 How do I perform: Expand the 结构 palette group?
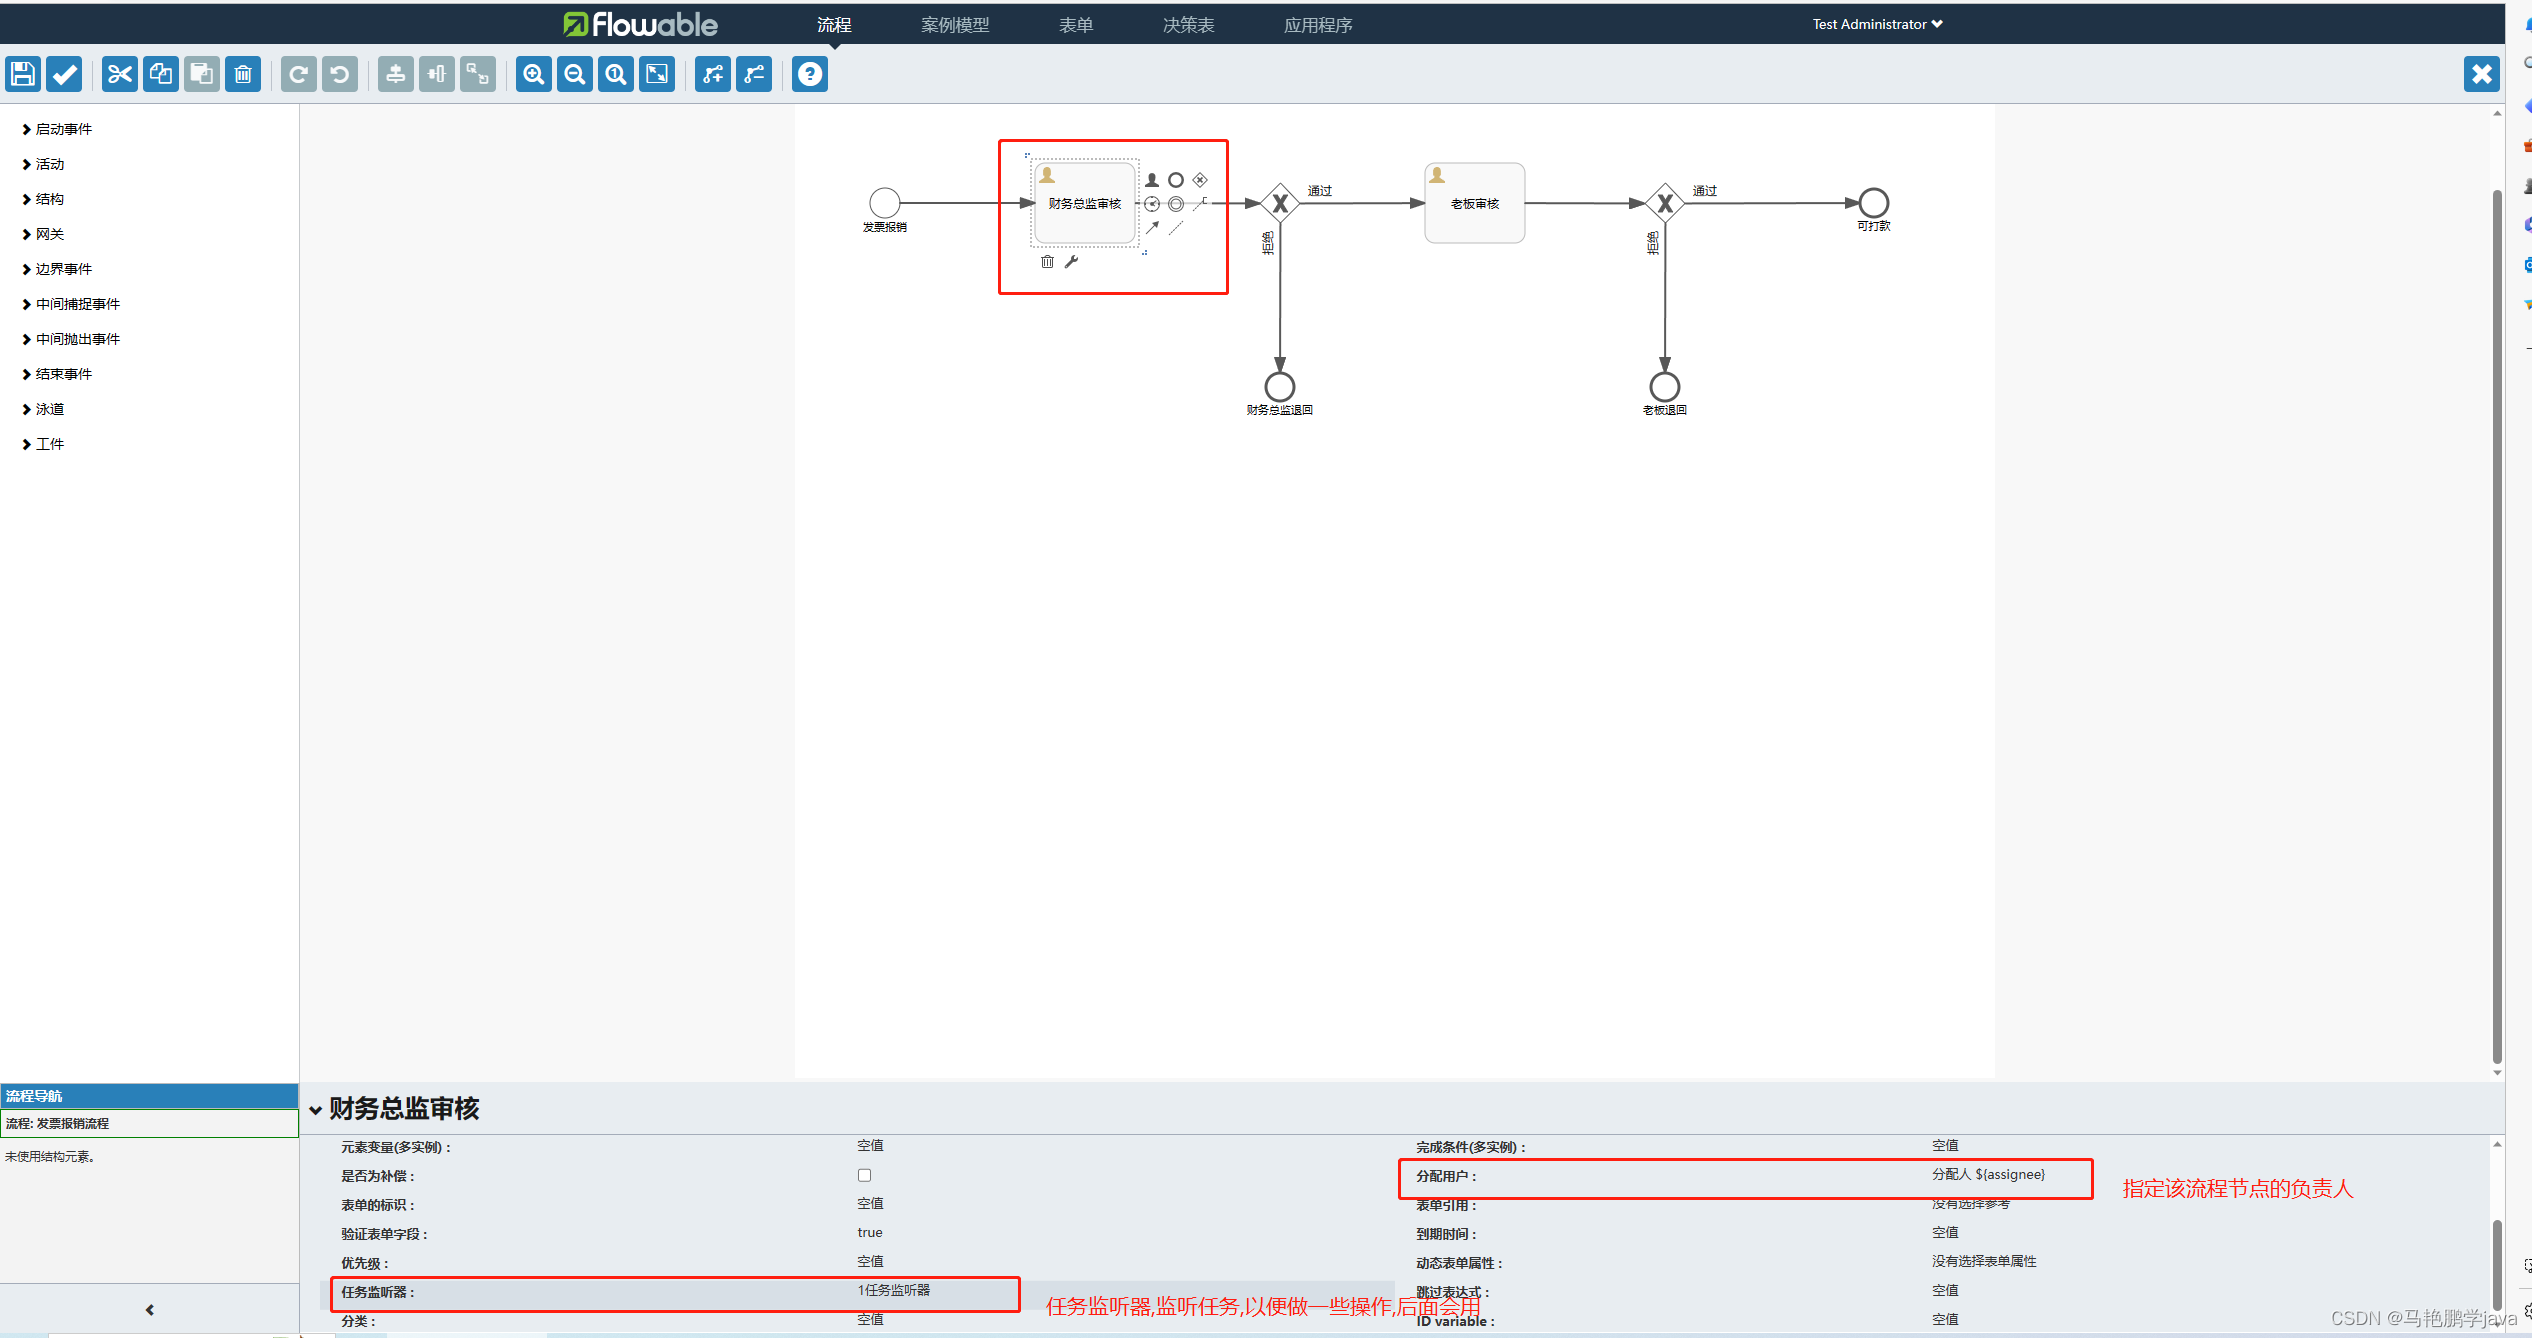[x=43, y=199]
